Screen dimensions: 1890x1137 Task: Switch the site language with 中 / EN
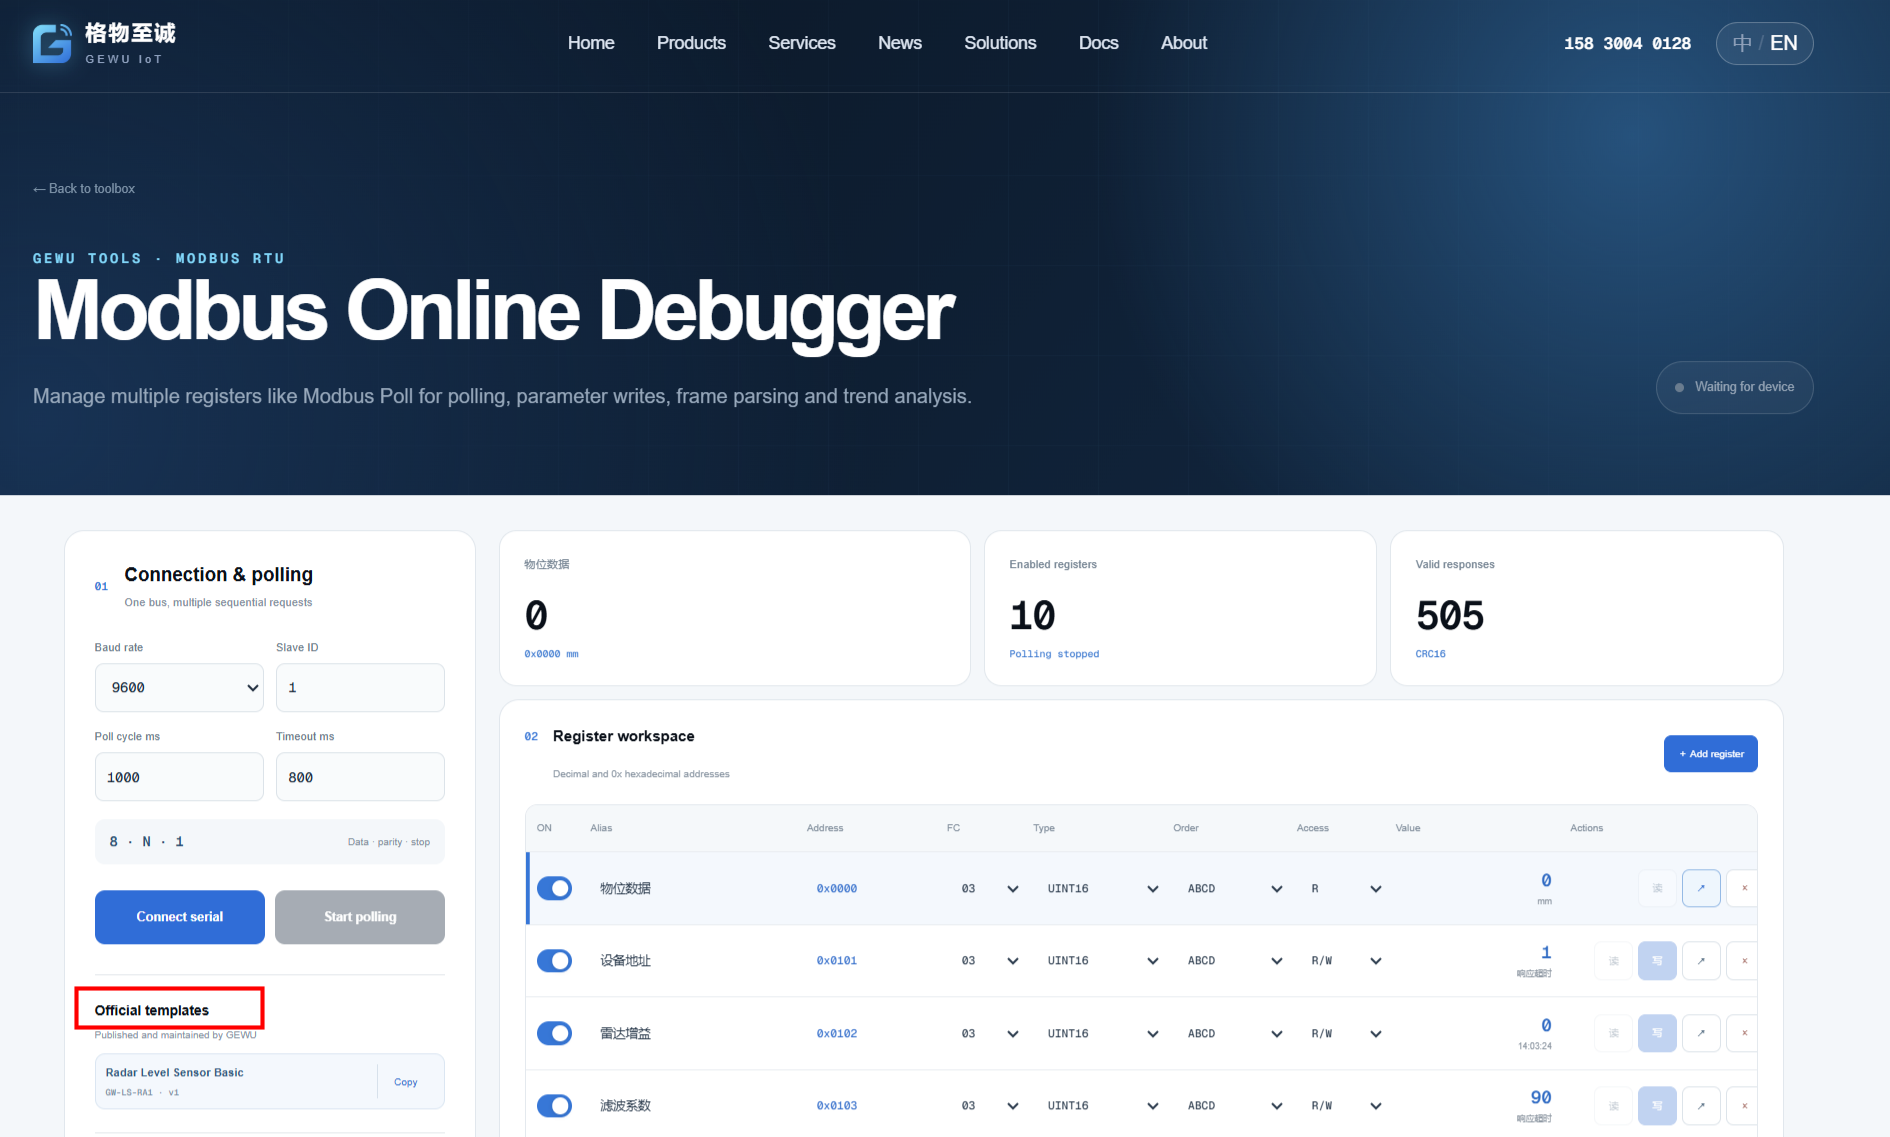pos(1764,43)
